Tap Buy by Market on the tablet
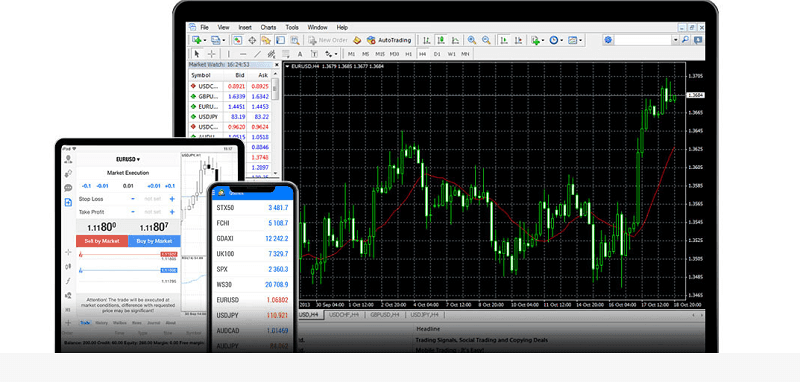Image resolution: width=800 pixels, height=382 pixels. pyautogui.click(x=154, y=241)
